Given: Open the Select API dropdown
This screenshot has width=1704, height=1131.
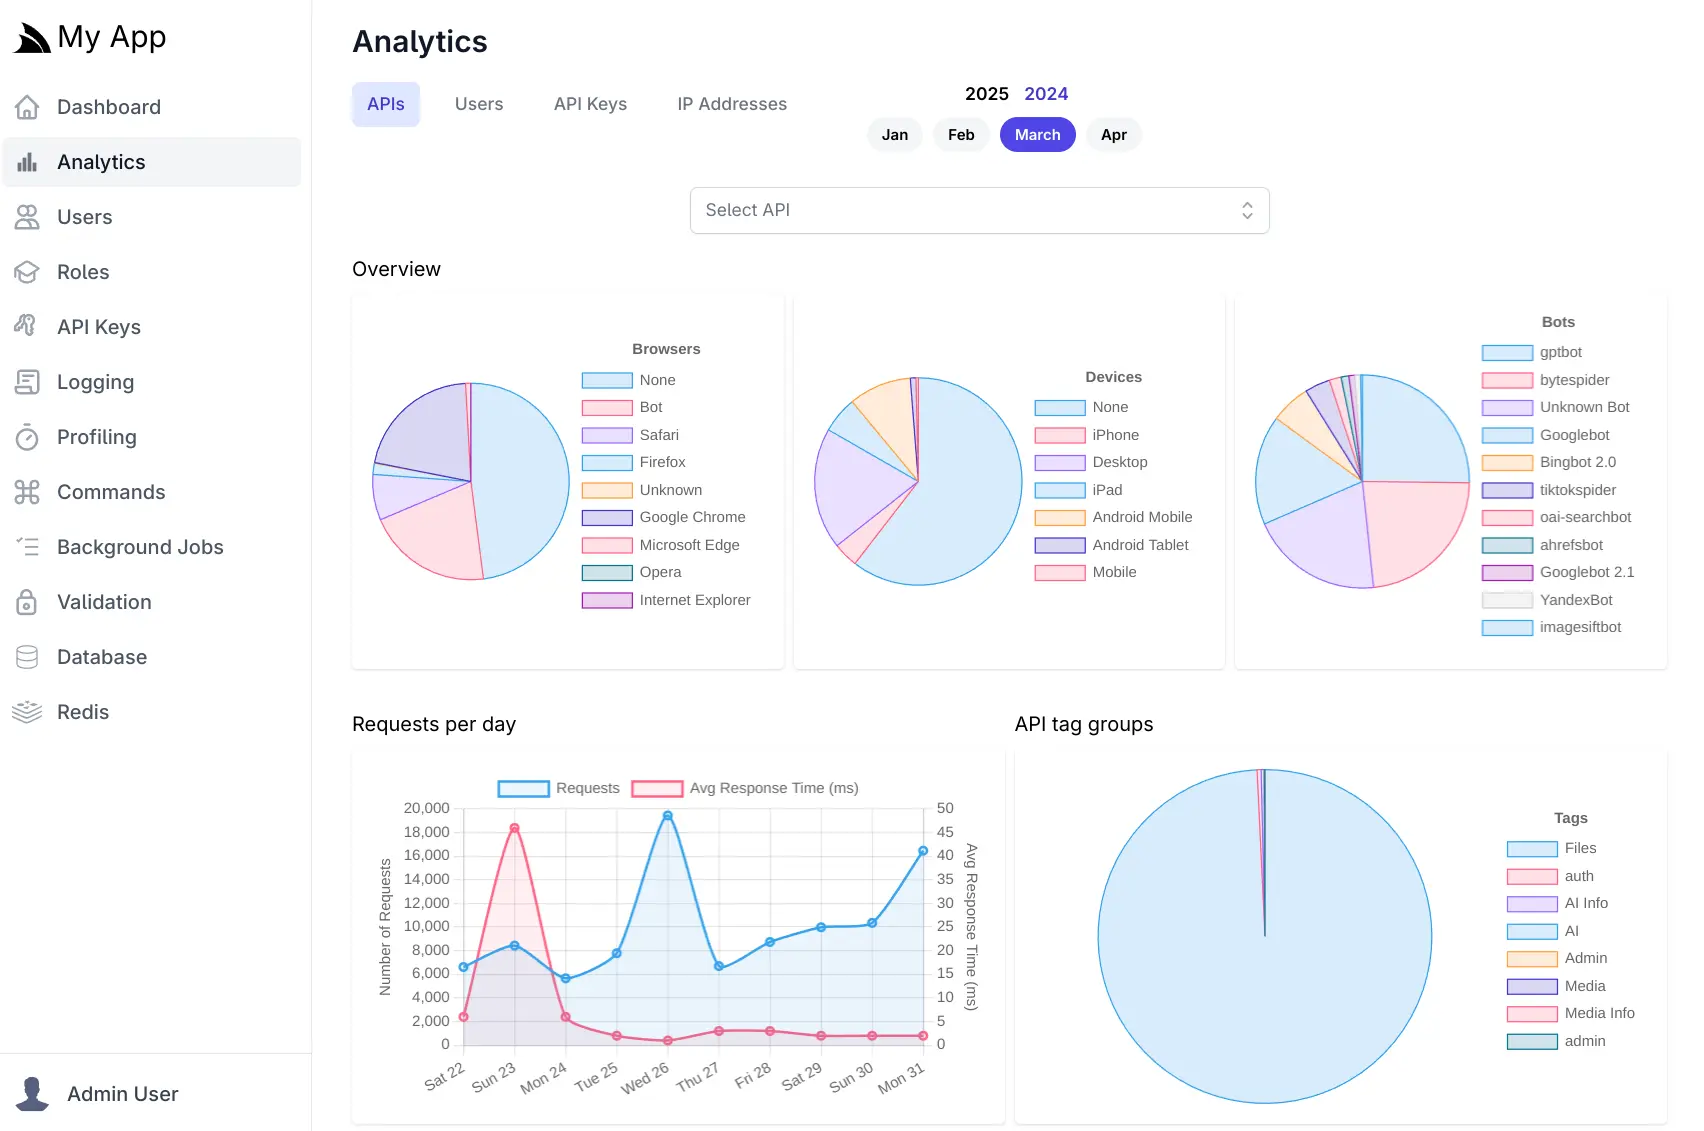Looking at the screenshot, I should pos(979,210).
